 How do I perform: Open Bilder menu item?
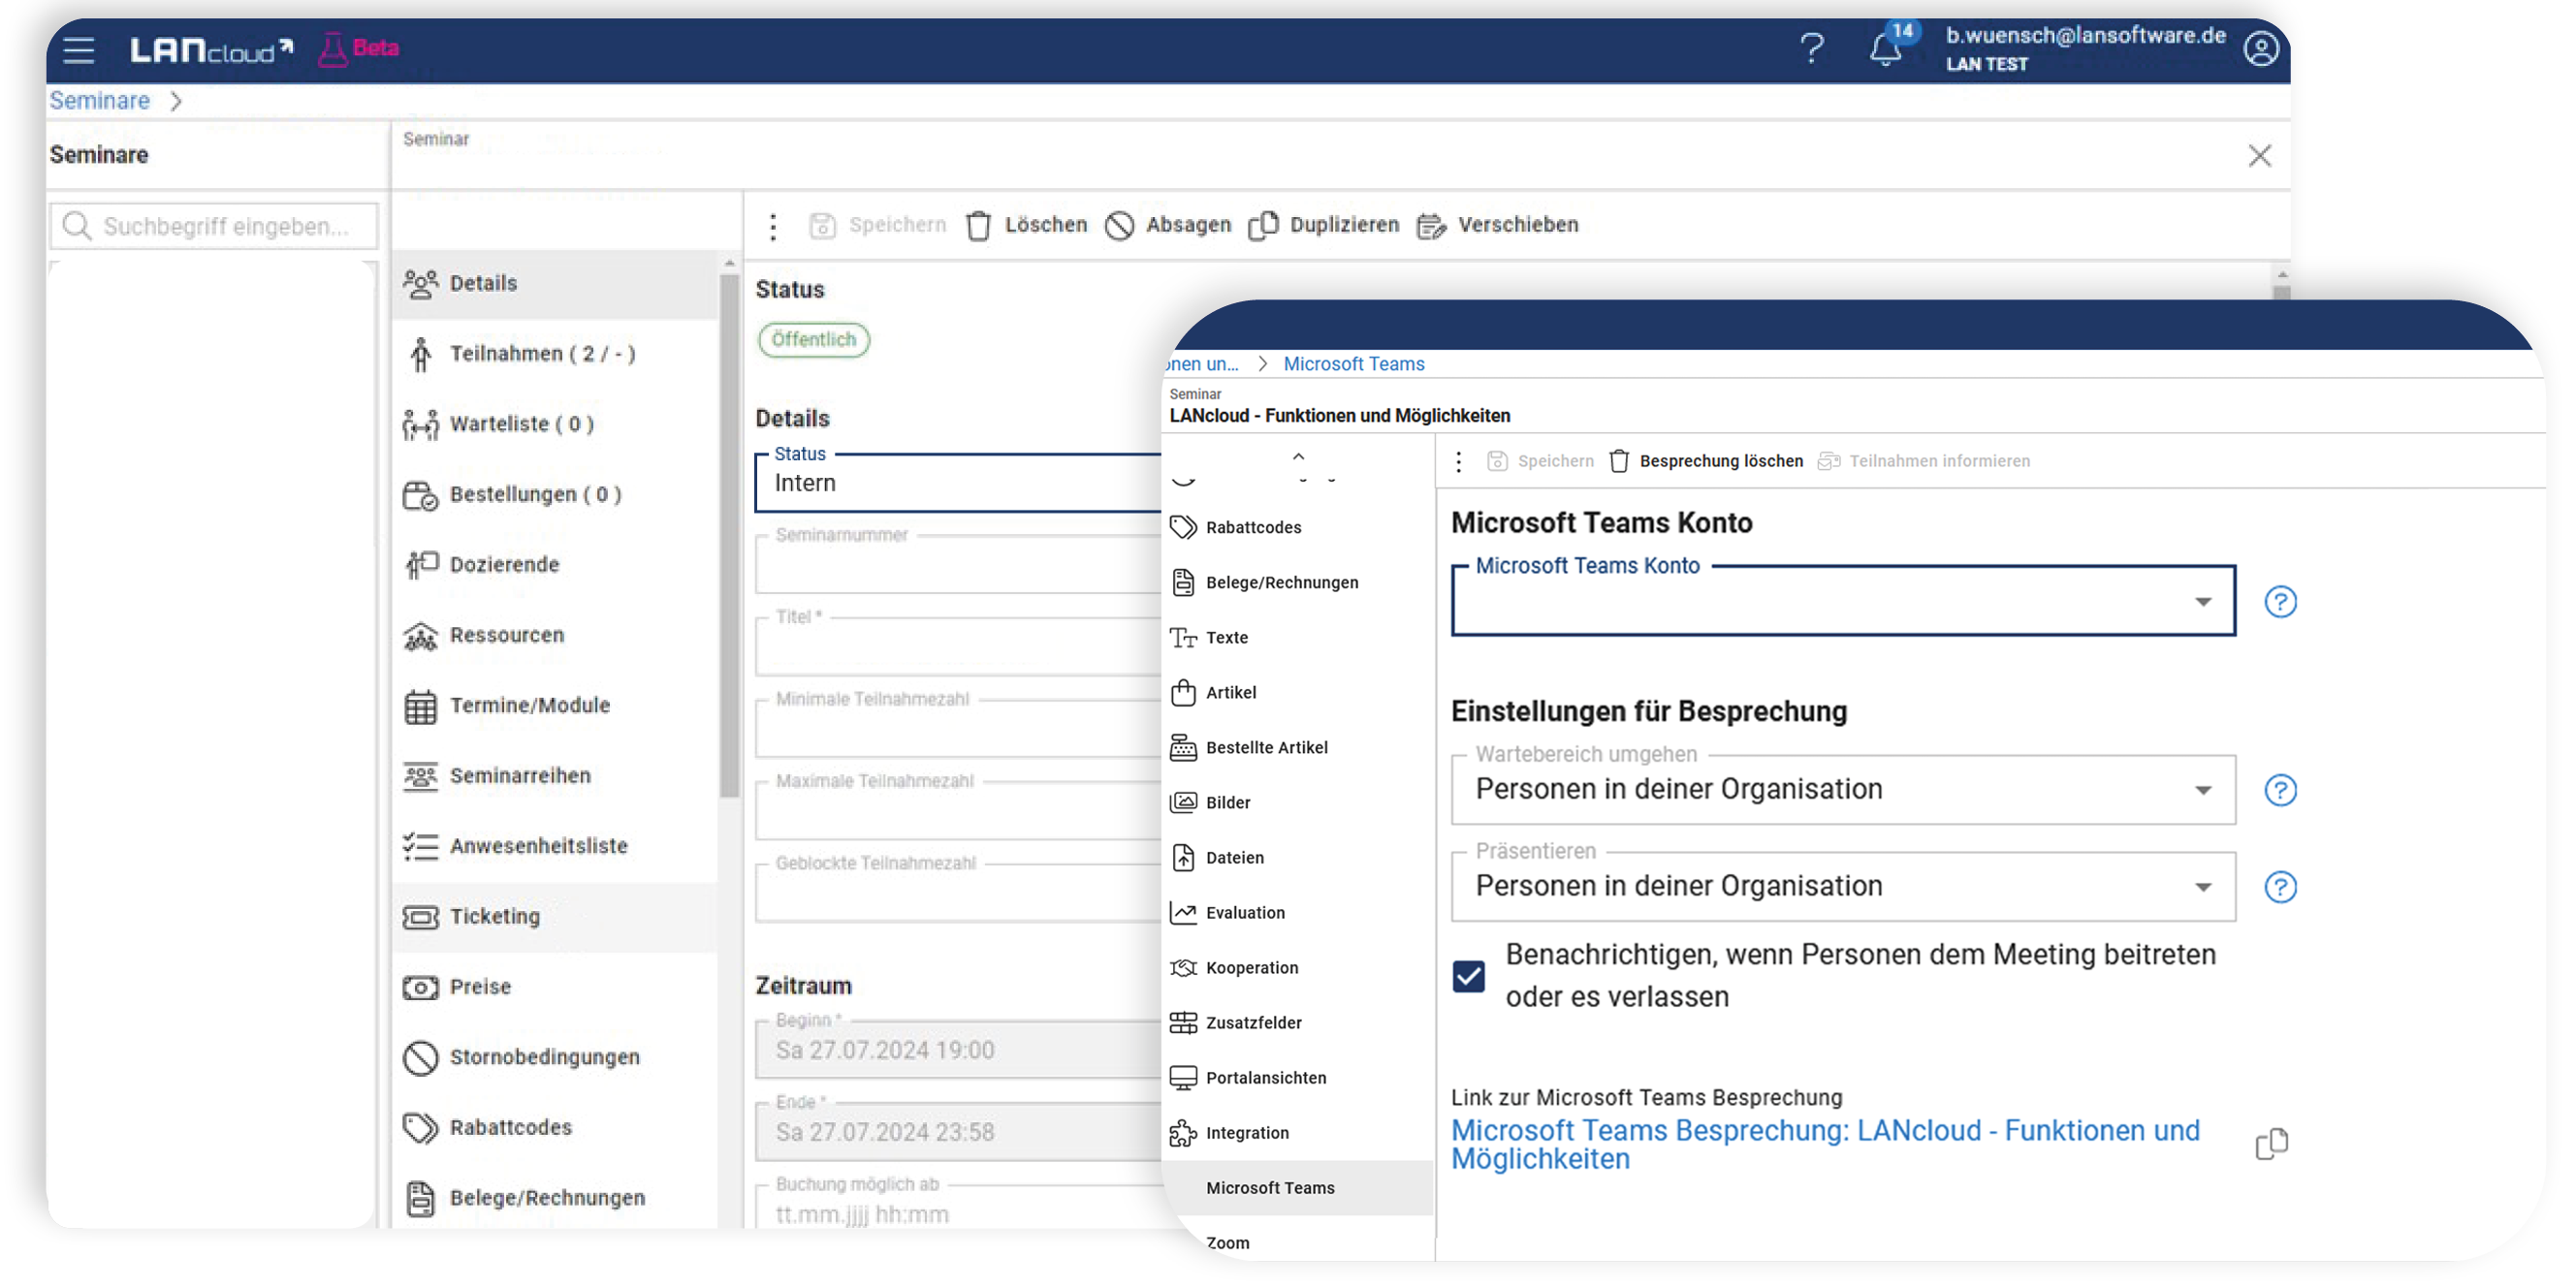(1298, 802)
